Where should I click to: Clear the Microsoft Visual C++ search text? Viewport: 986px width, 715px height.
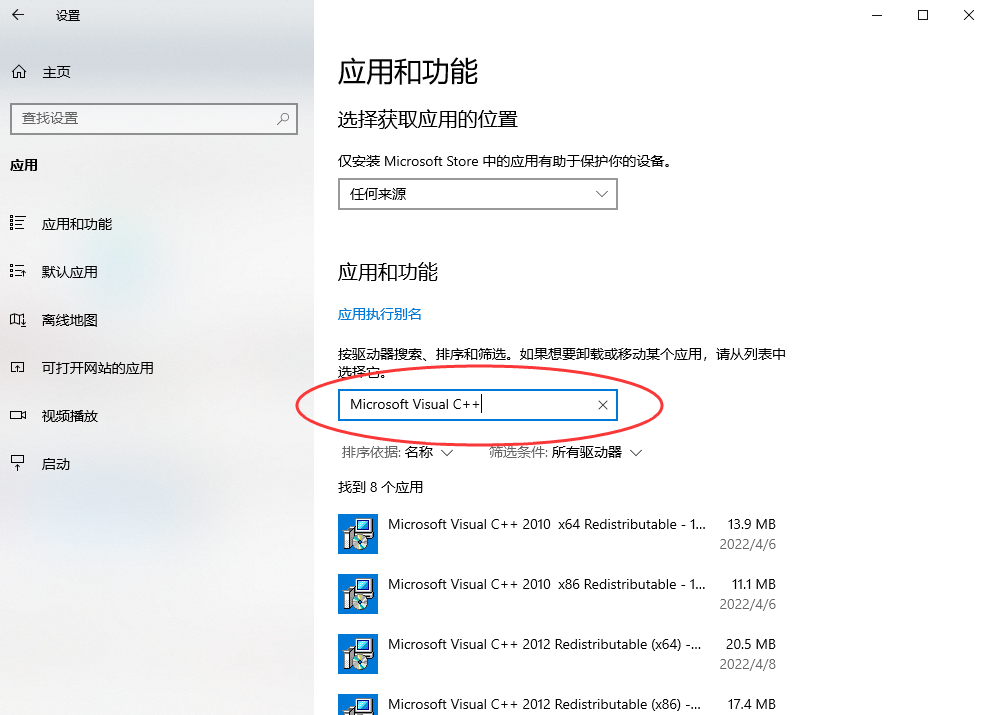(x=602, y=405)
